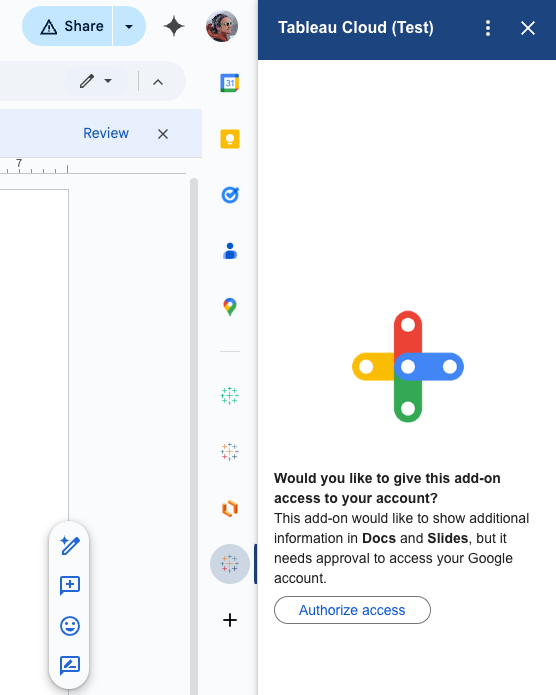The width and height of the screenshot is (556, 695).
Task: Click the Gemini sparkle icon
Action: 174,27
